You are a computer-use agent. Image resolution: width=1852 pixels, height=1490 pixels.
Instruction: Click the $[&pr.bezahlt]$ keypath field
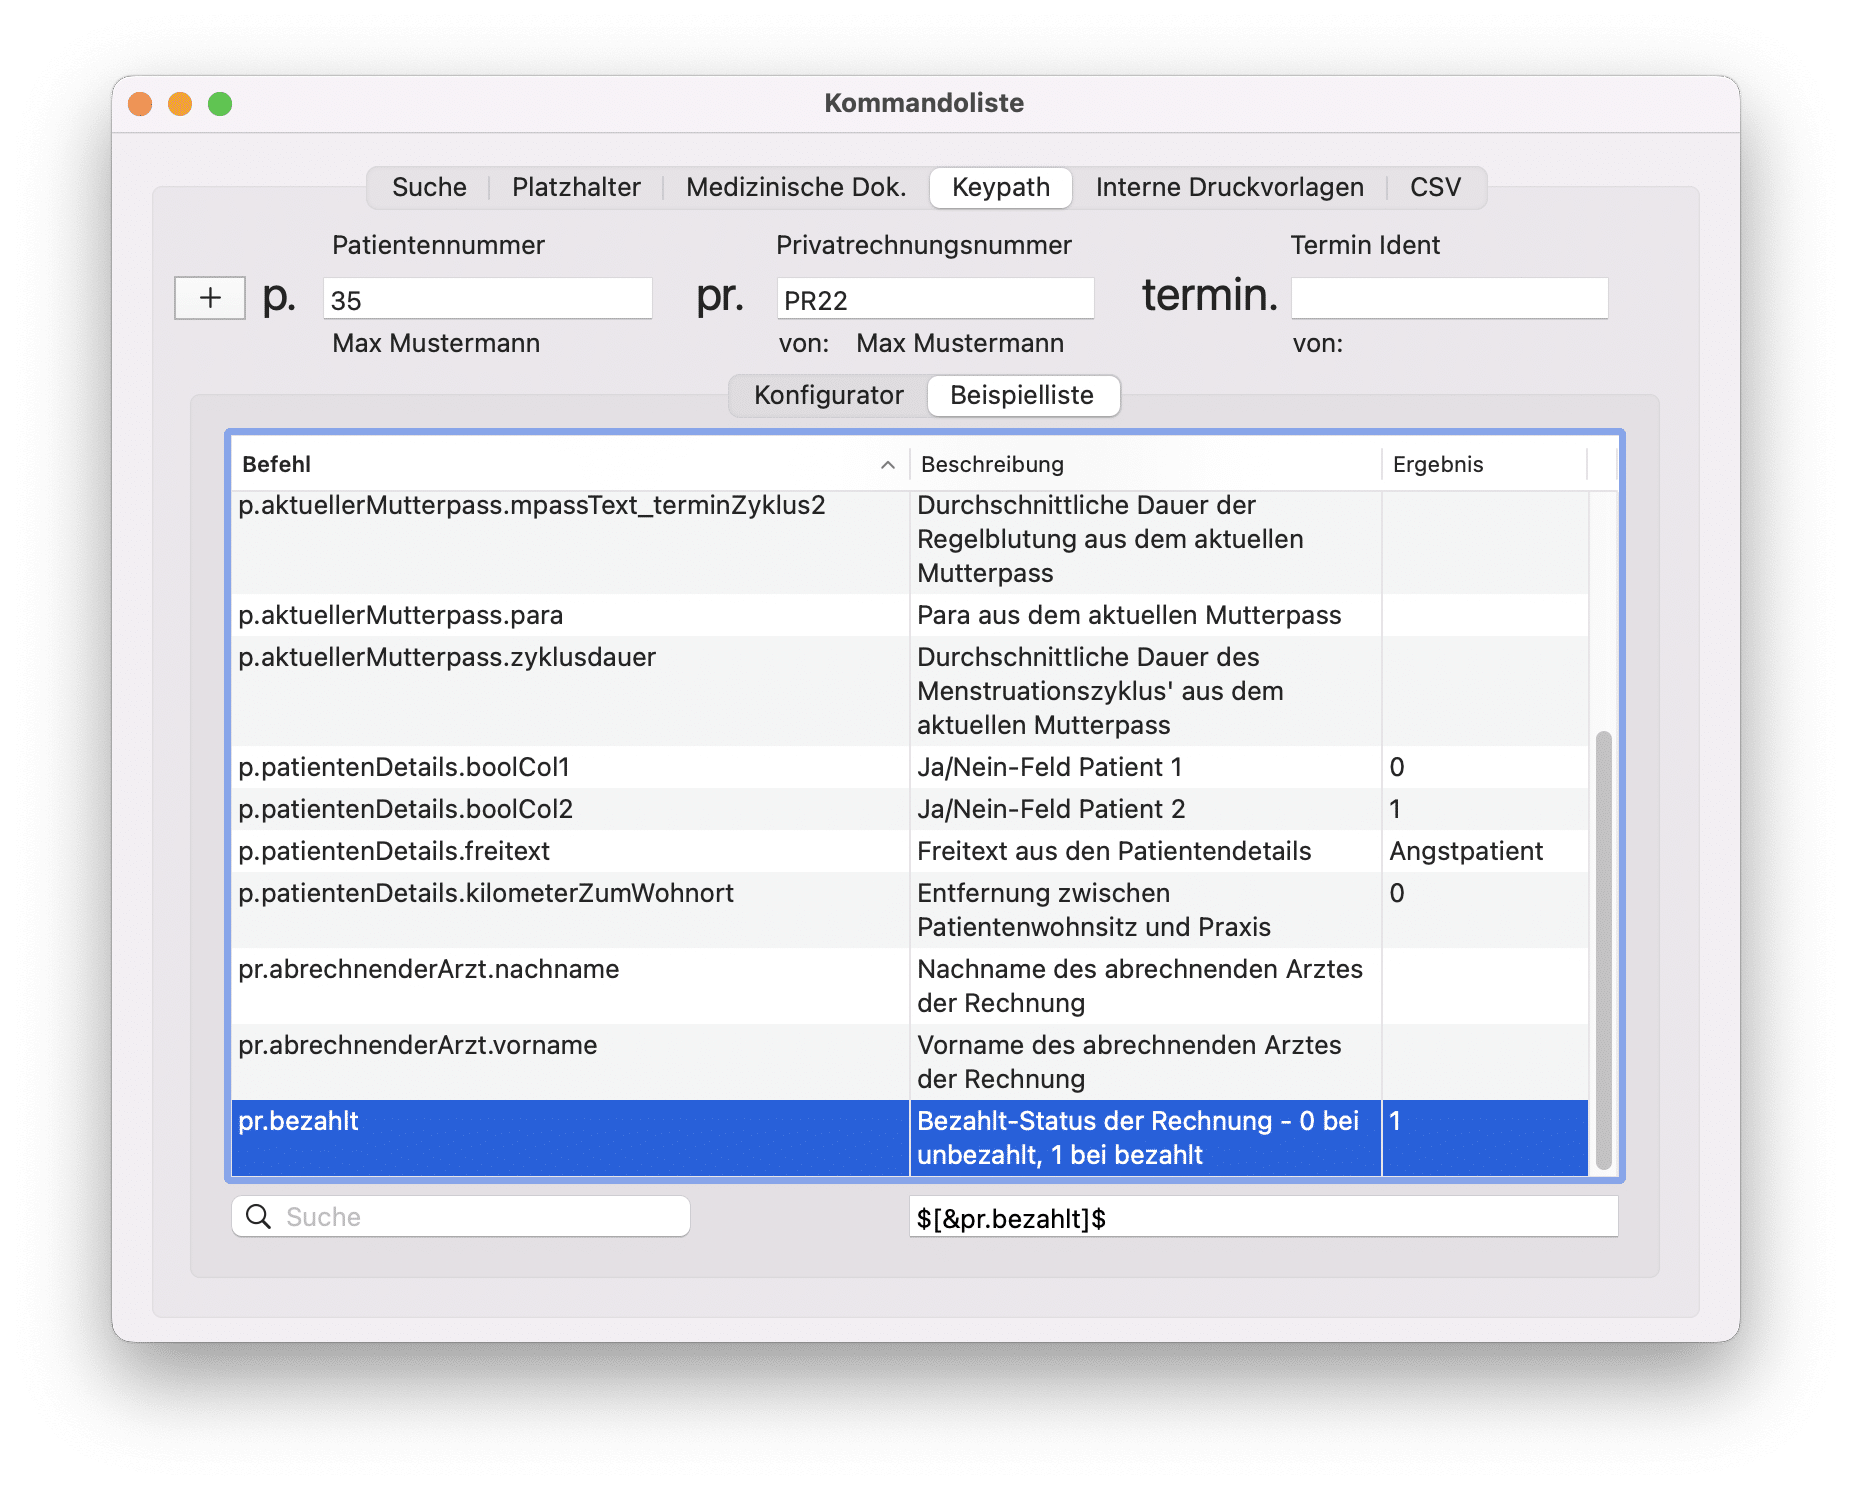point(1263,1217)
